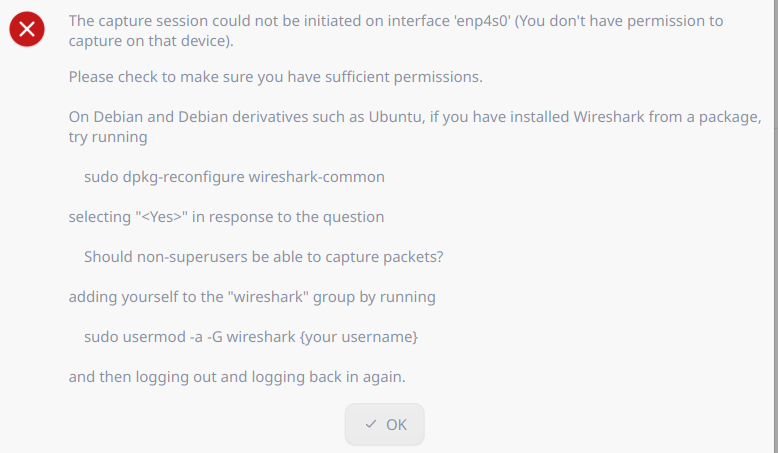The image size is (778, 453).
Task: Click the 'sudo usermod -a -G wireshark' command
Action: pos(190,336)
